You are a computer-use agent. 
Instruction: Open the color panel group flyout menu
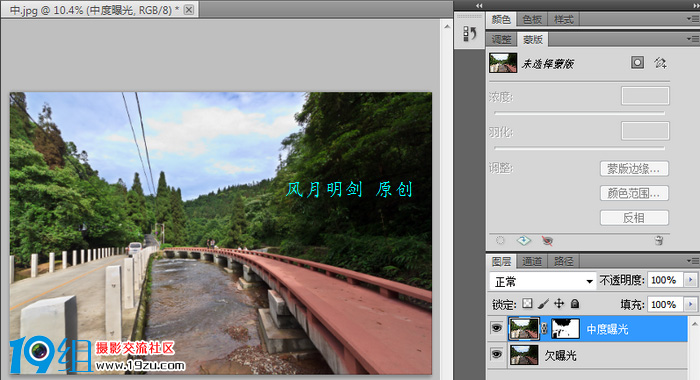(x=693, y=19)
